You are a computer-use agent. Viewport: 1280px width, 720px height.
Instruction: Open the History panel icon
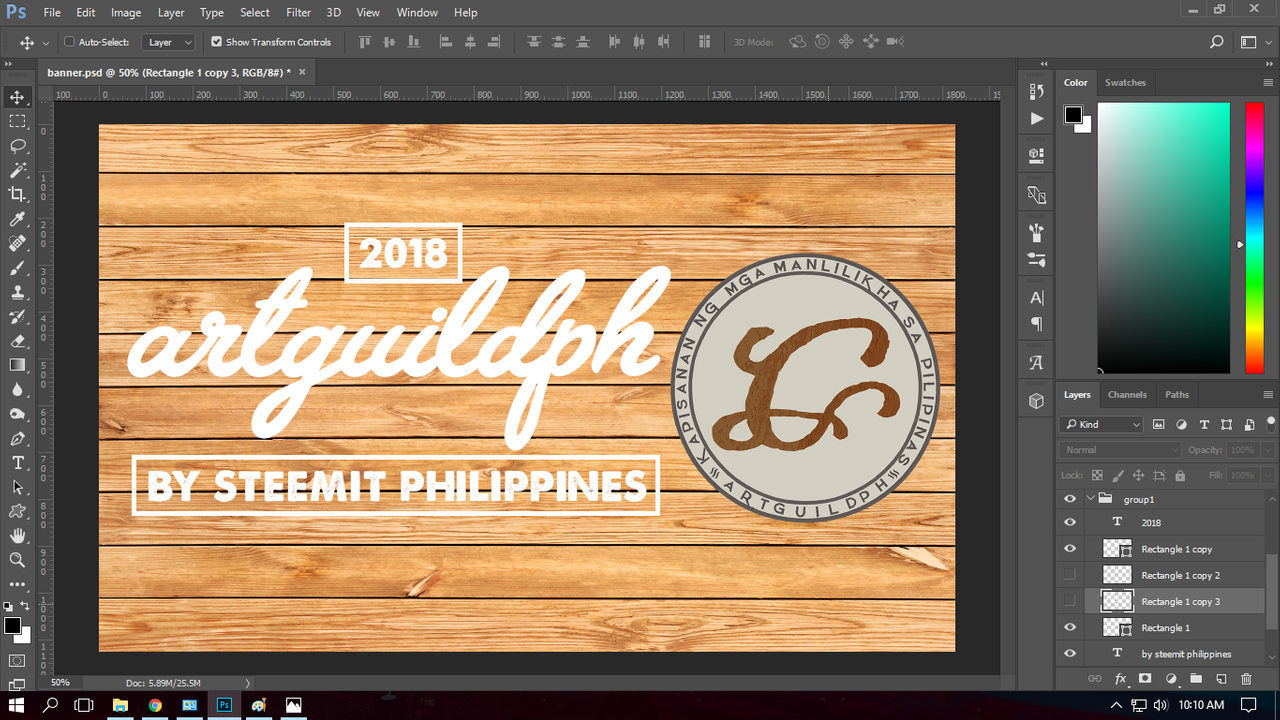click(1036, 91)
